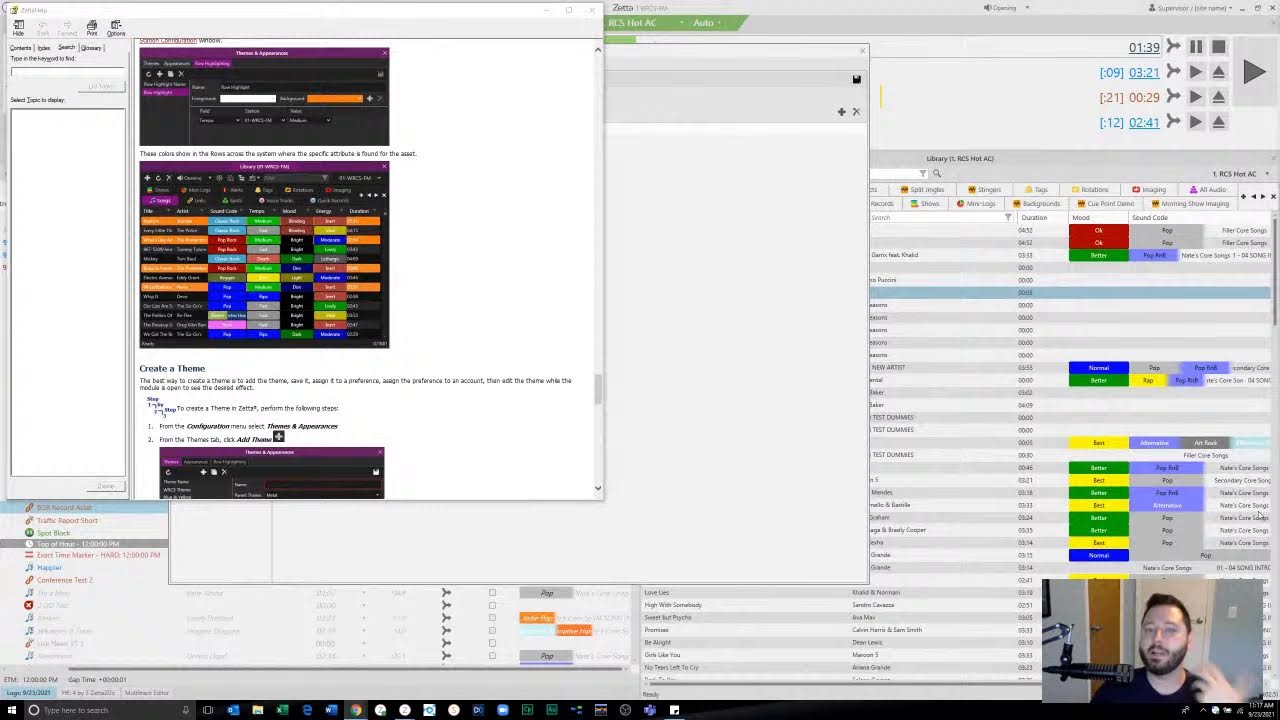The width and height of the screenshot is (1280, 720).
Task: Eject the deck showing 02:41
Action: click(1218, 122)
